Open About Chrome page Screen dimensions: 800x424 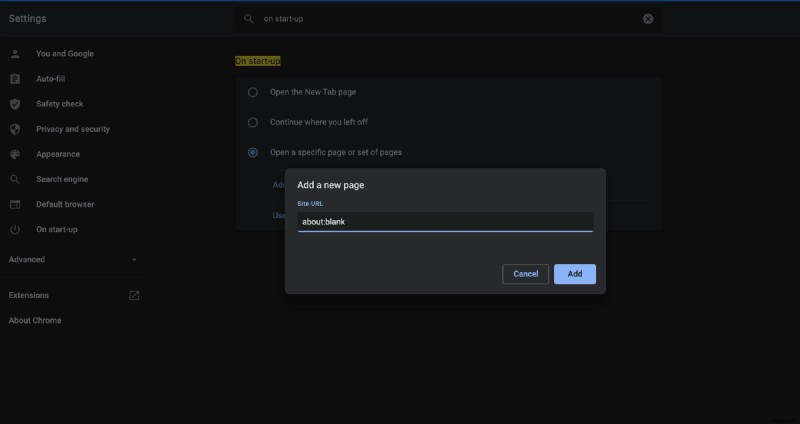click(x=35, y=320)
